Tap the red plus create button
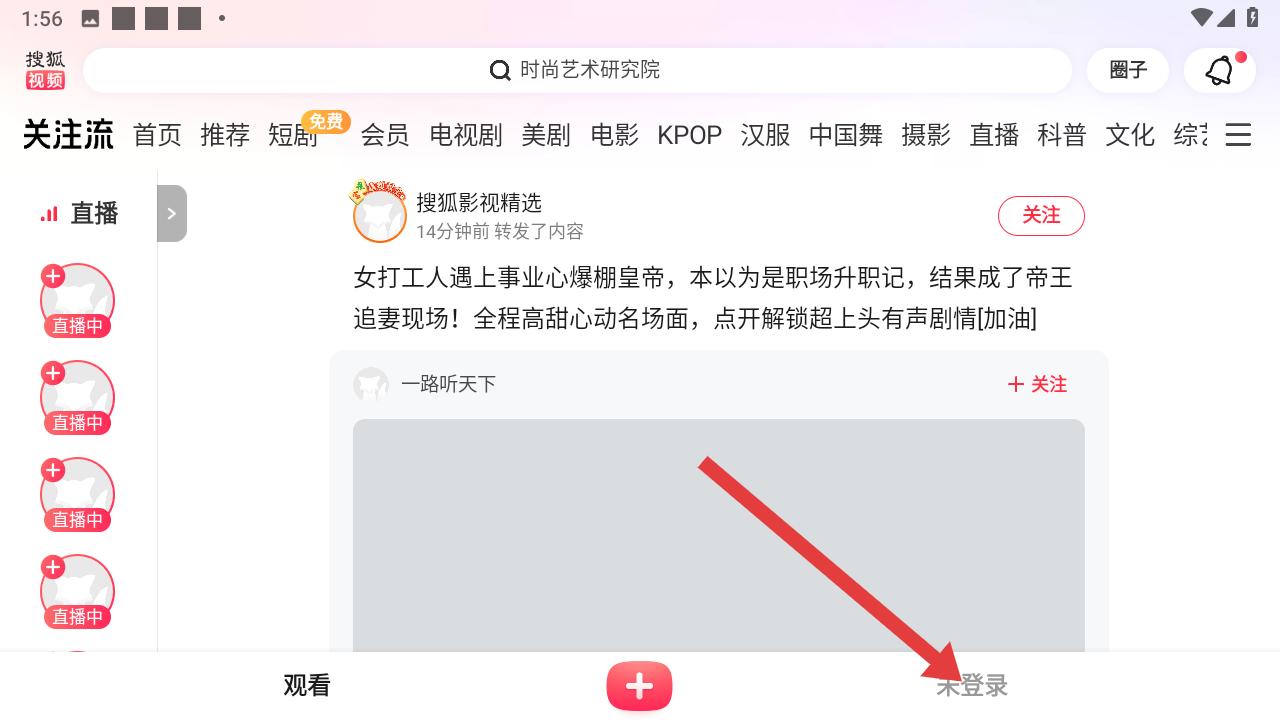Image resolution: width=1280 pixels, height=720 pixels. coord(639,686)
